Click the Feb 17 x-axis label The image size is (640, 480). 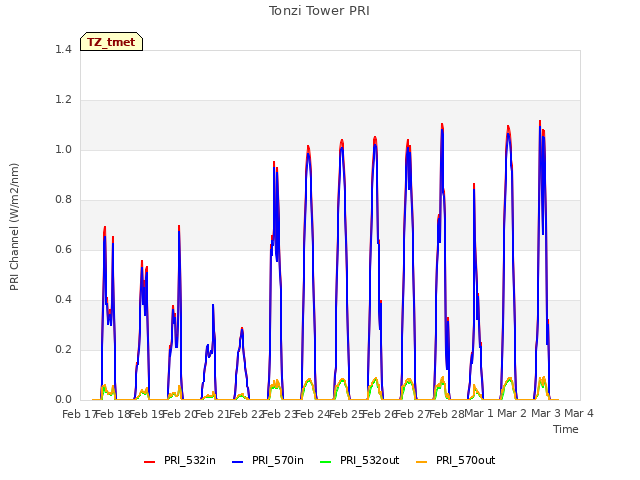click(78, 414)
